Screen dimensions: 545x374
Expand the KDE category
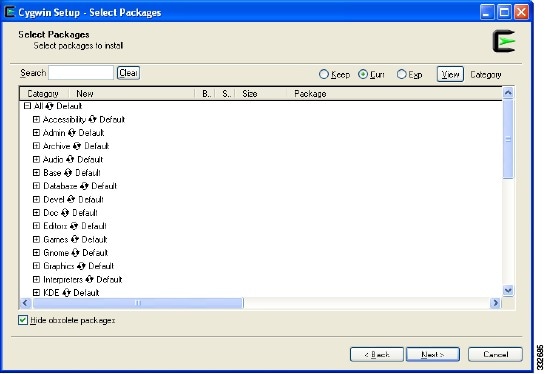pos(36,292)
